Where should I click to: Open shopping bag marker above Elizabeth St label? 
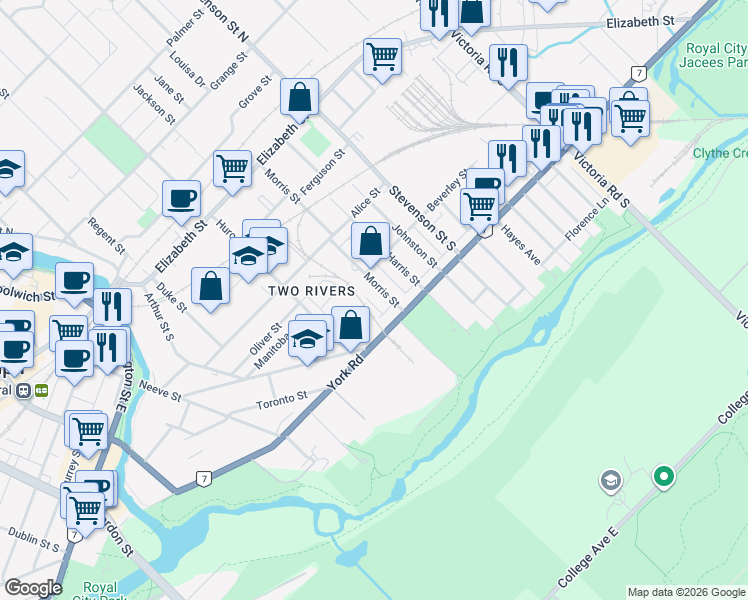299,99
